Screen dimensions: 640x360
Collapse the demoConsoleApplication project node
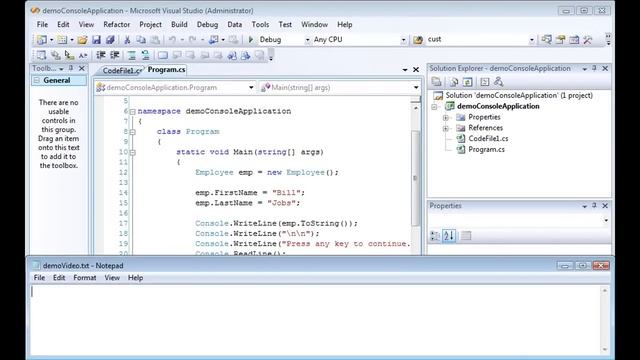(x=434, y=107)
